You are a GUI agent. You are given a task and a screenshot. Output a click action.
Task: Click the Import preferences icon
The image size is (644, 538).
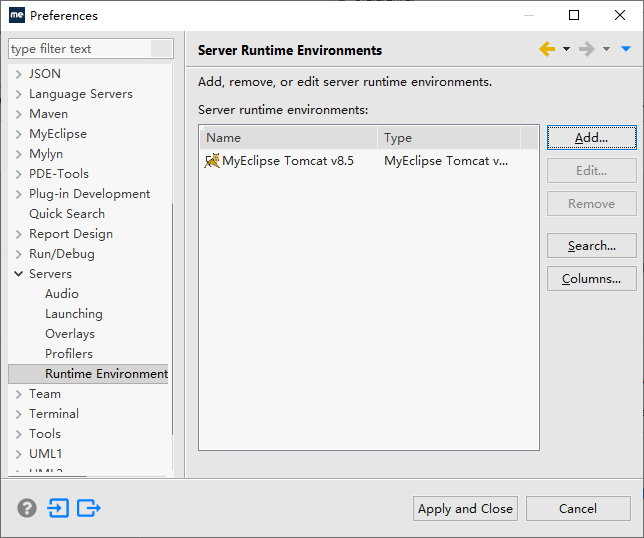pos(58,508)
